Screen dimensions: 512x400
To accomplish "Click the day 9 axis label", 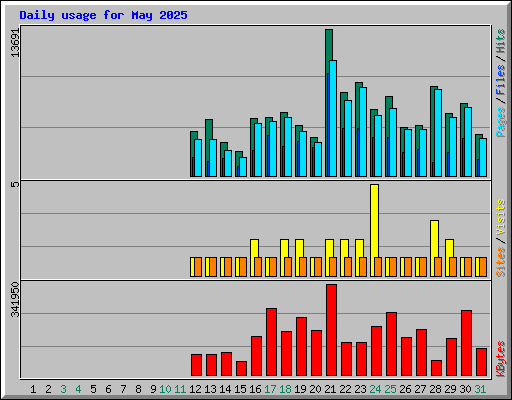I will click(x=153, y=389).
